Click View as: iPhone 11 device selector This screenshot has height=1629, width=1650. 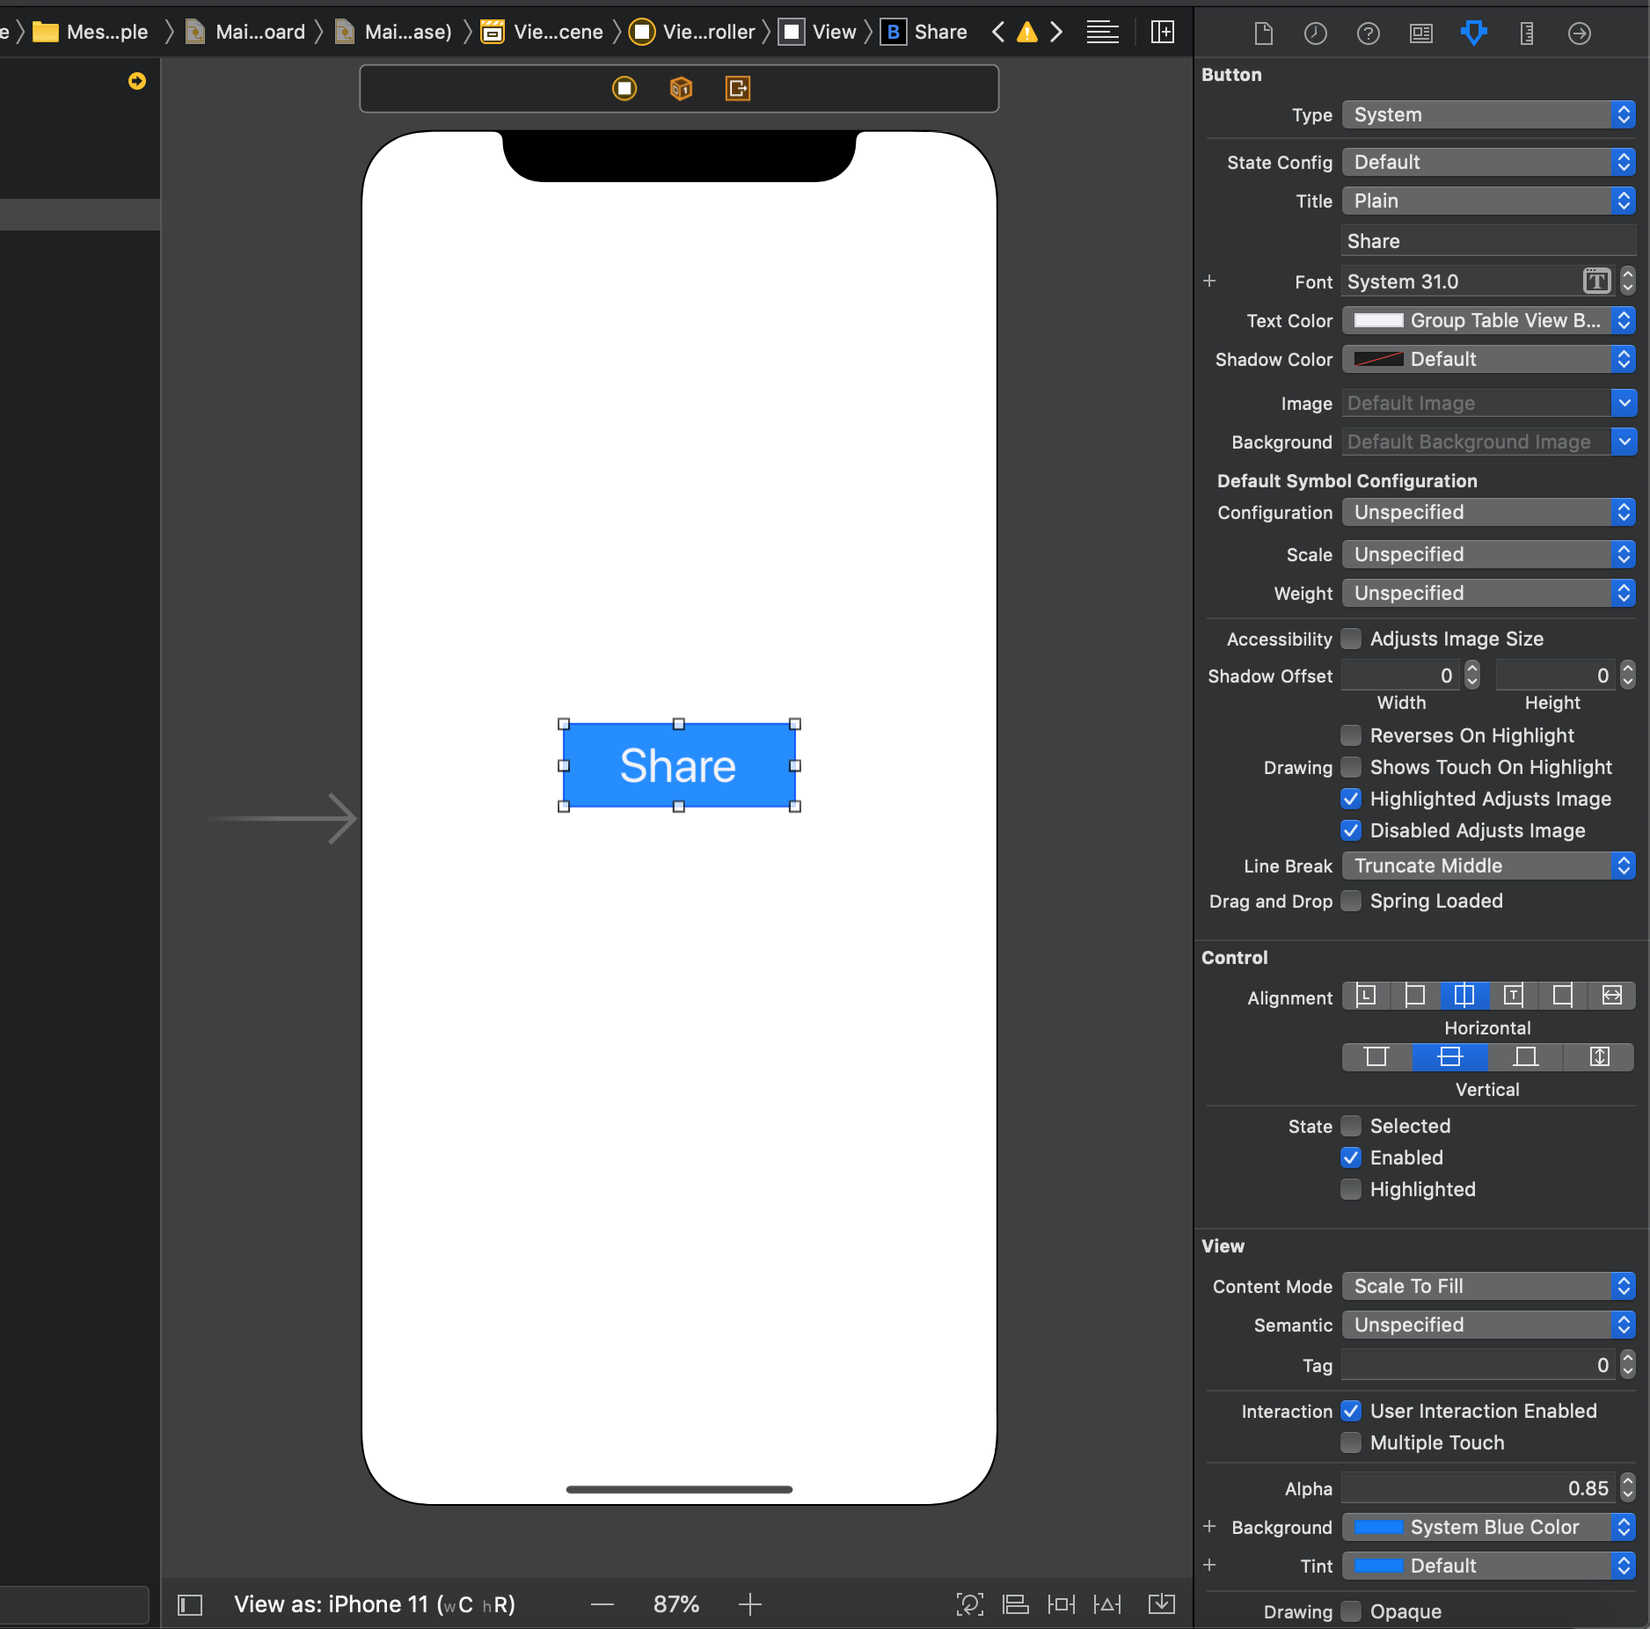[374, 1604]
